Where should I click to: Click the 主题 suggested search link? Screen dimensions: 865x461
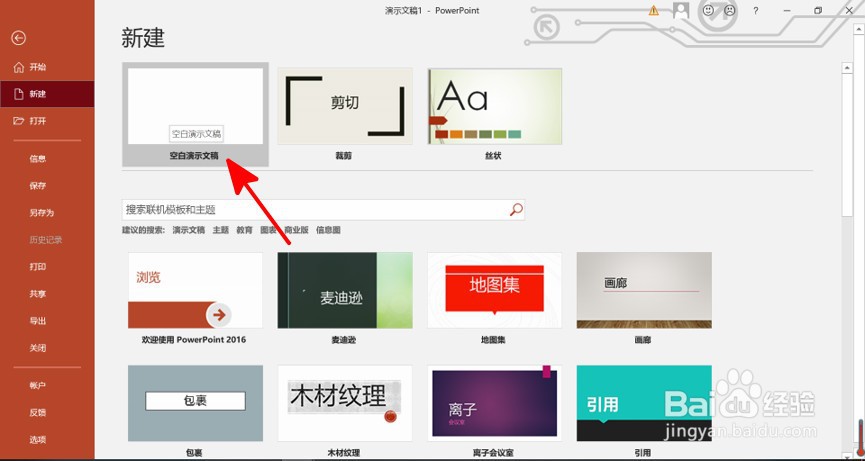tap(221, 230)
